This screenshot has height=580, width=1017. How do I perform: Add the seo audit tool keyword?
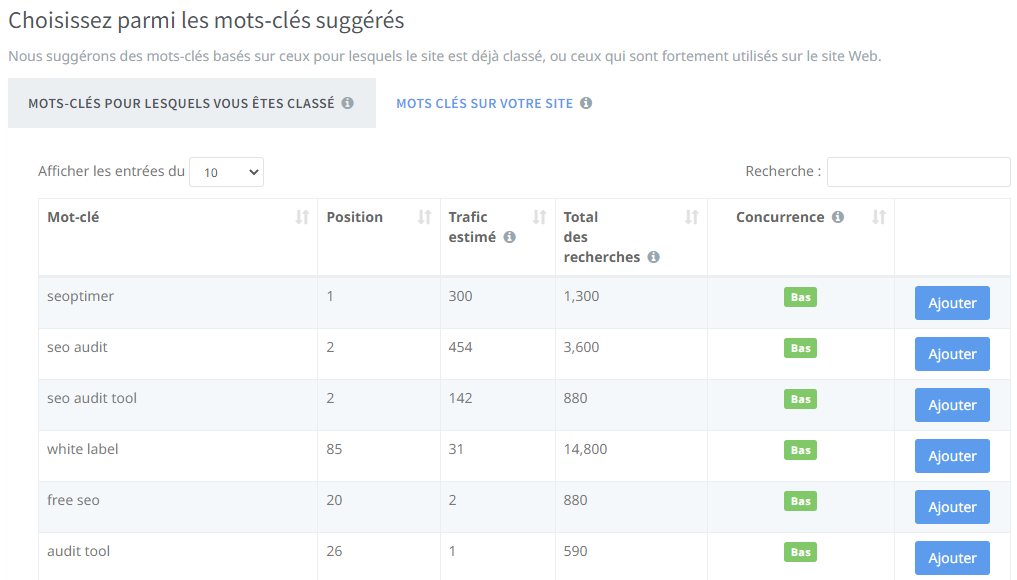(x=952, y=405)
